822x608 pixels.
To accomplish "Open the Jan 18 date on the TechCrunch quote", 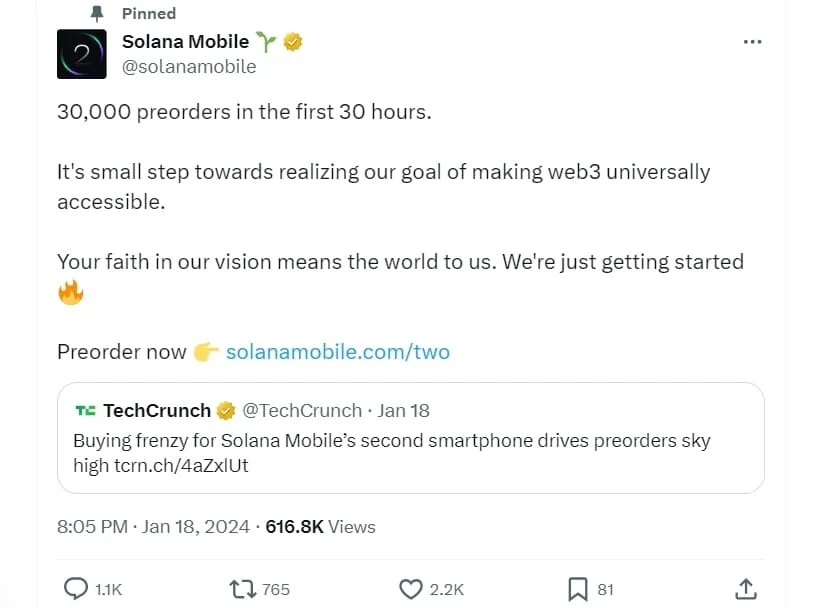I will [404, 410].
